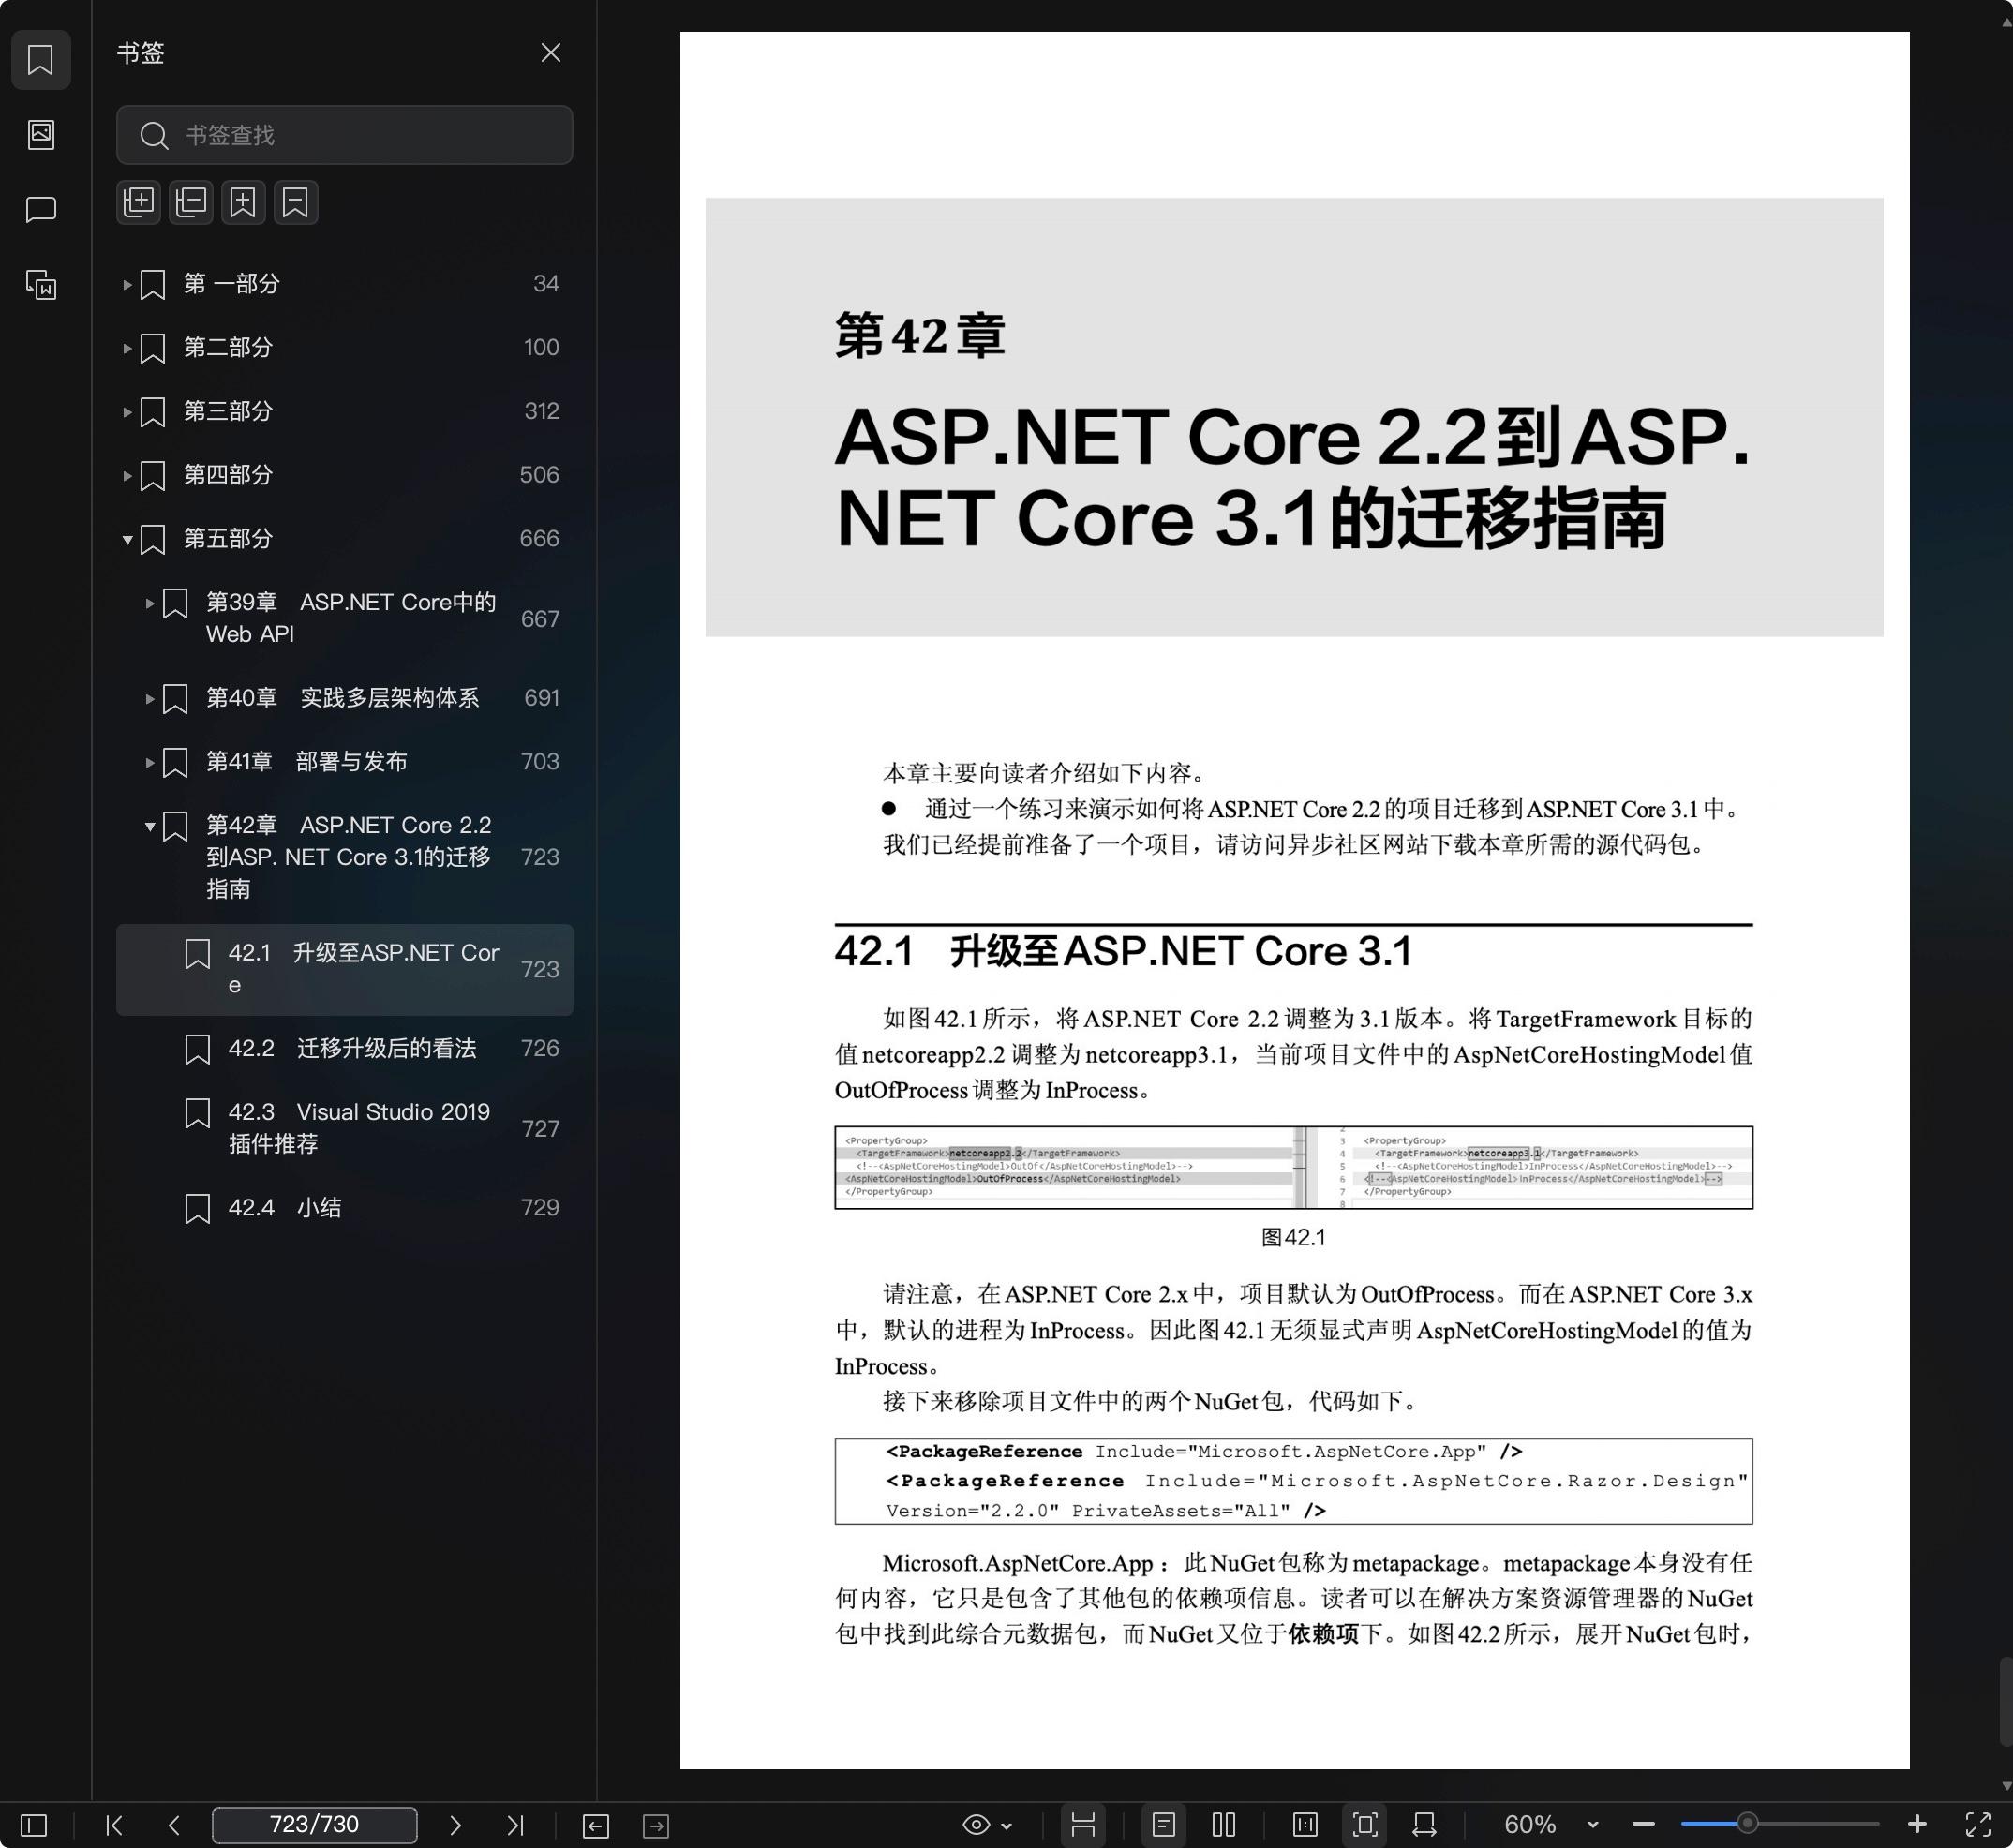Expand the 第41章 部署与发布 arrow
Viewport: 2013px width, 1848px height.
point(149,762)
